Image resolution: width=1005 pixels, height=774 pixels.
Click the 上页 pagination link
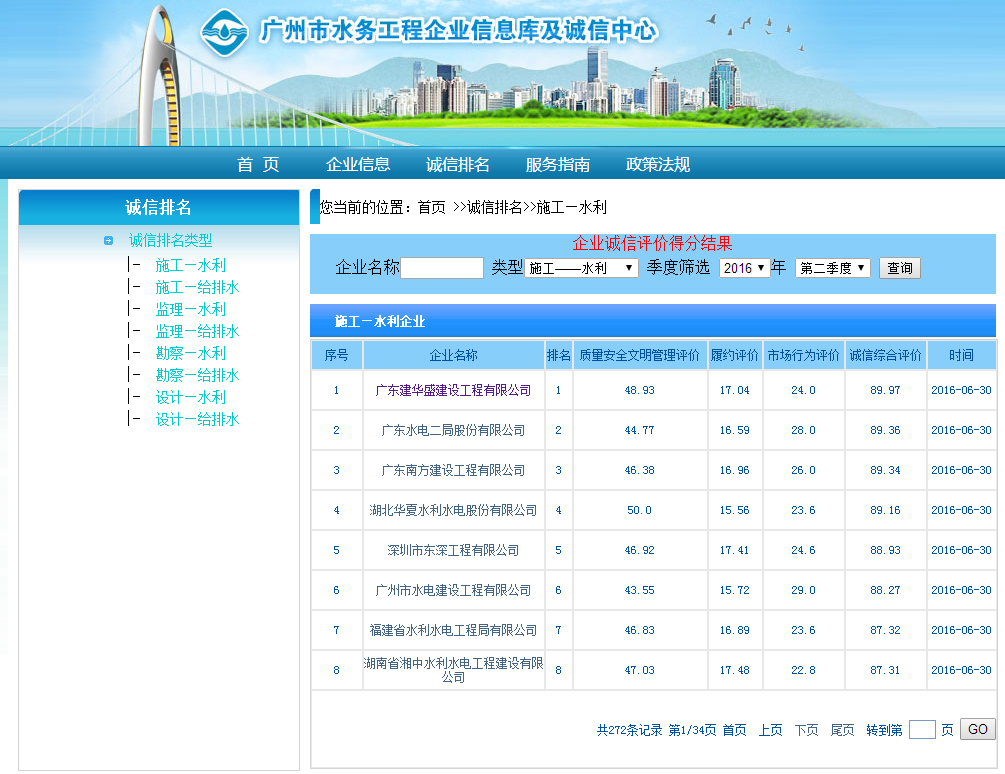coord(770,730)
